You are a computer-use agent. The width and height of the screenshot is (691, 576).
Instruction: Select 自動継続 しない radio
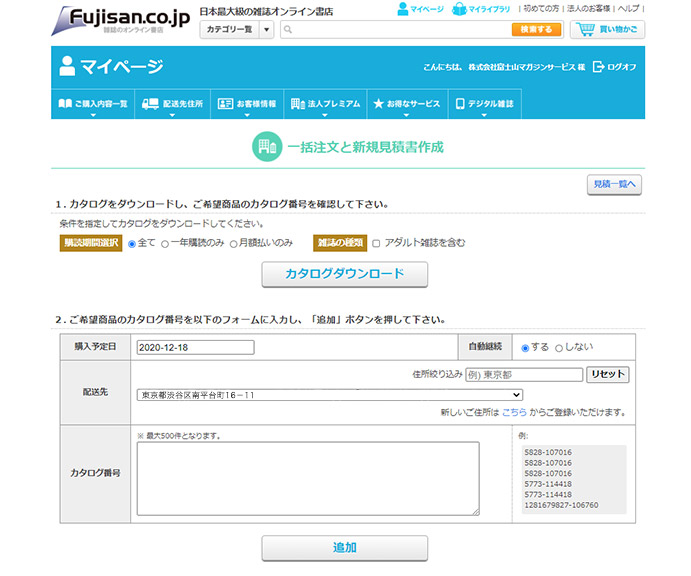tap(559, 348)
